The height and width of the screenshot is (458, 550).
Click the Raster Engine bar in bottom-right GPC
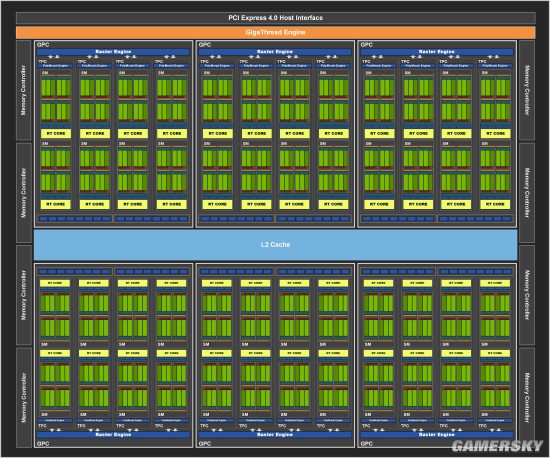437,435
